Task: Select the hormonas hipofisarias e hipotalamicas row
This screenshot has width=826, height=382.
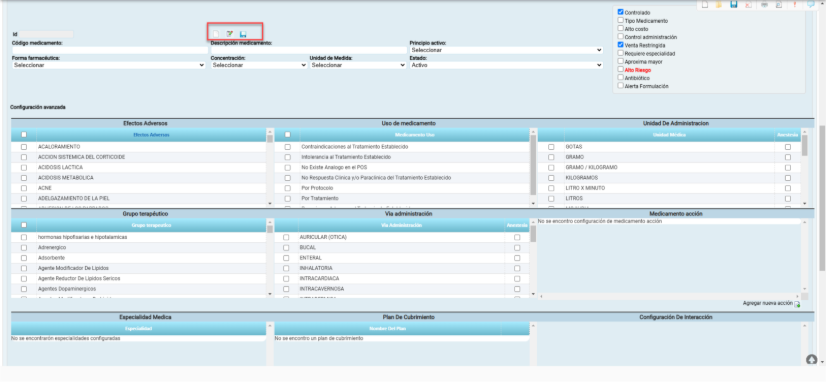Action: (83, 237)
